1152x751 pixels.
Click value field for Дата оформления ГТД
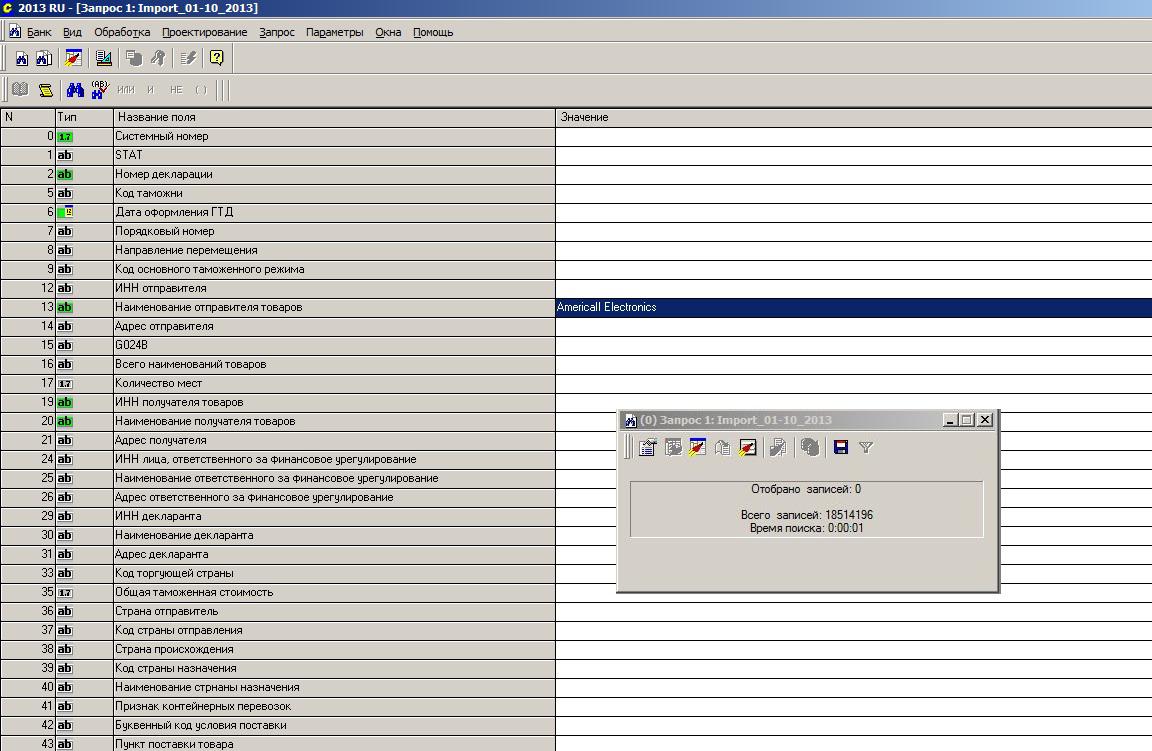pyautogui.click(x=854, y=212)
